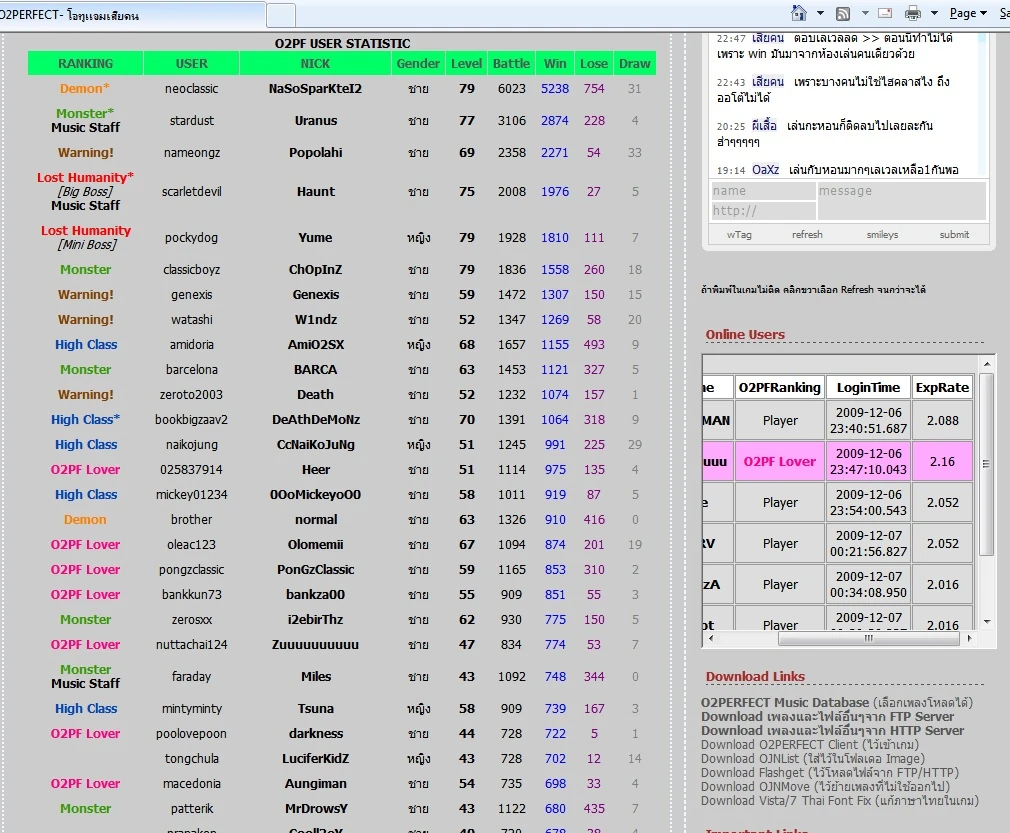Expand the Home button dropdown arrow
The image size is (1010, 833).
820,13
